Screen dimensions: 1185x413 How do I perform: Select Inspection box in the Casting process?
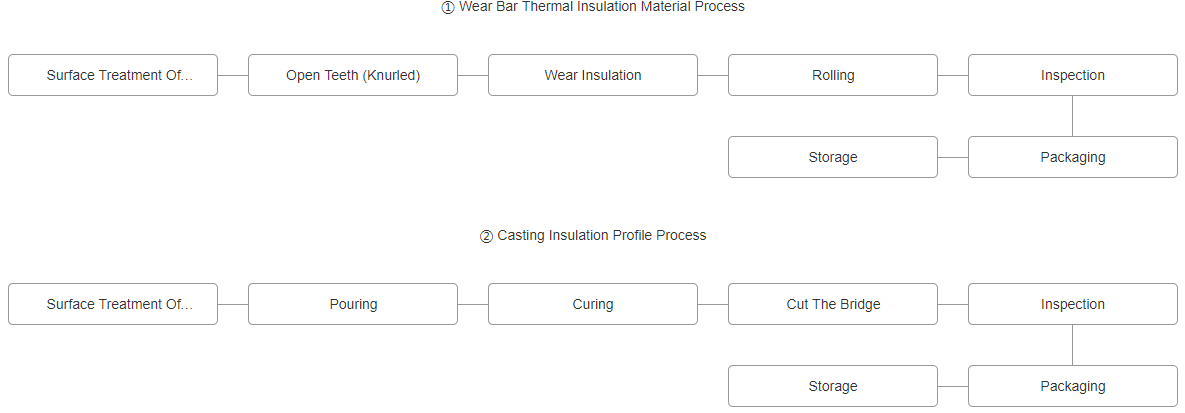(1073, 304)
